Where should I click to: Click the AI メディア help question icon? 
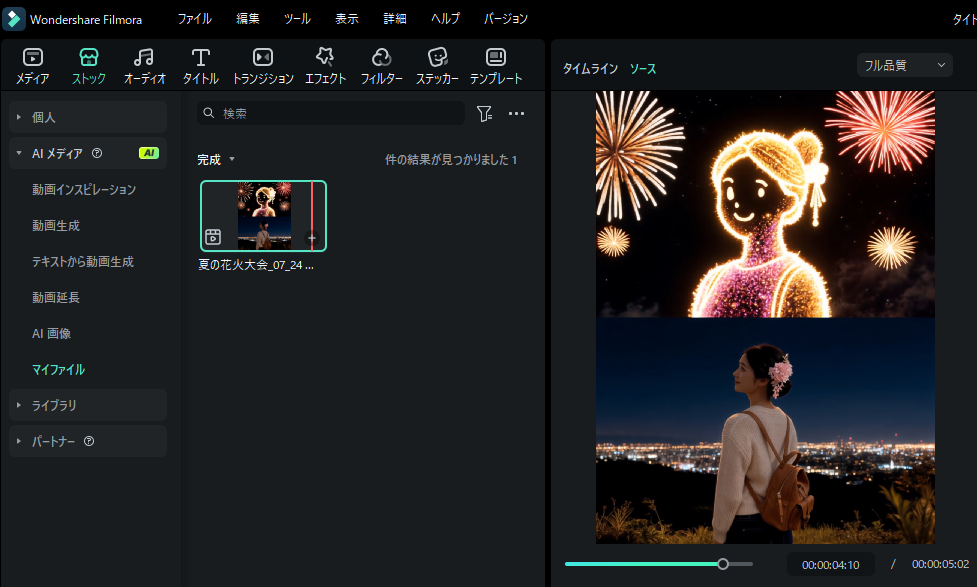pyautogui.click(x=97, y=153)
